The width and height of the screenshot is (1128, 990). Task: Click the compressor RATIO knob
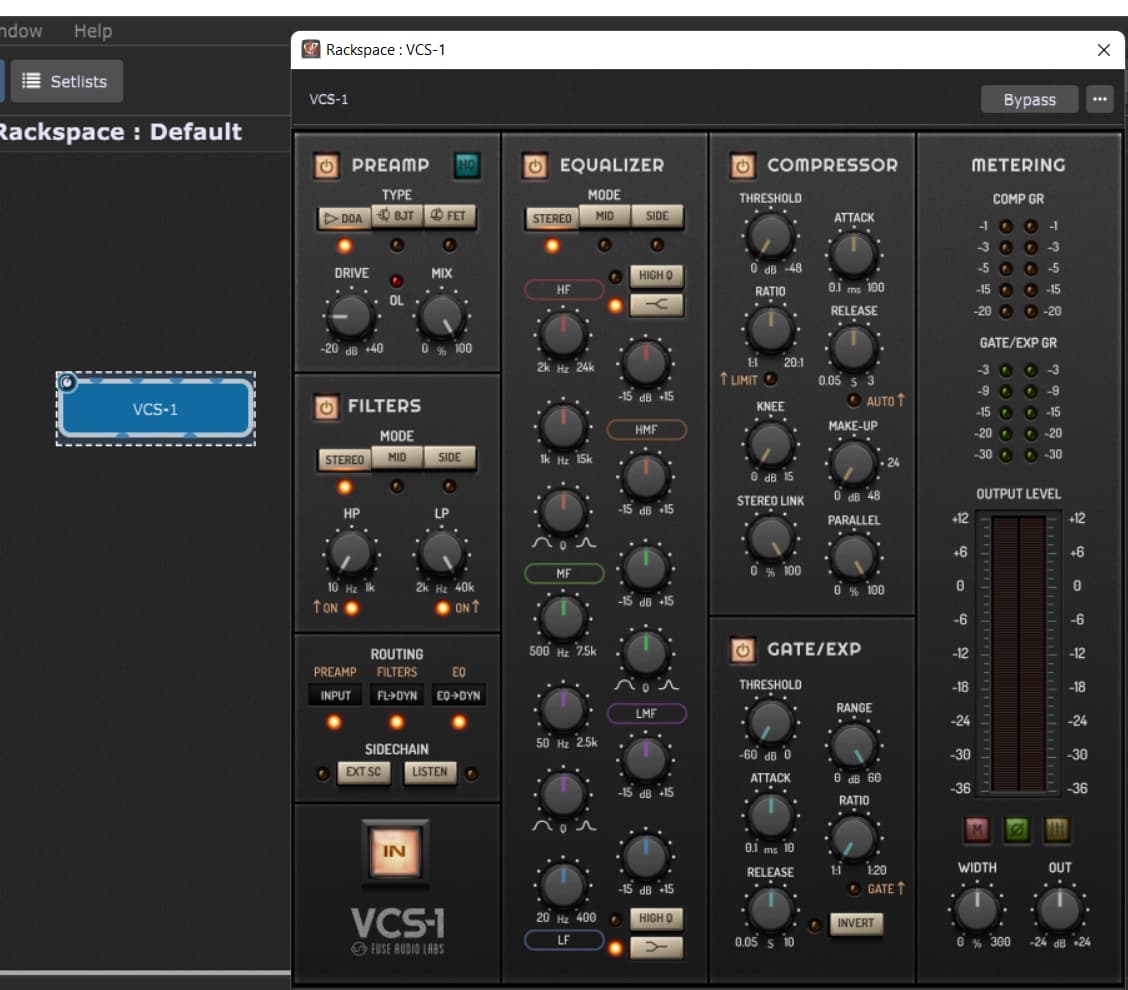click(x=770, y=330)
